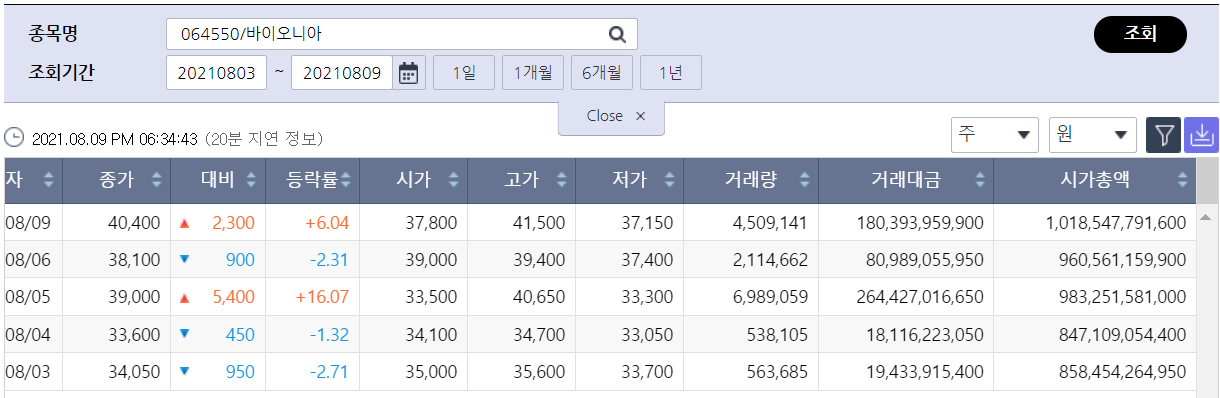Image resolution: width=1220 pixels, height=398 pixels.
Task: Sort by the date column arrows
Action: click(x=48, y=180)
